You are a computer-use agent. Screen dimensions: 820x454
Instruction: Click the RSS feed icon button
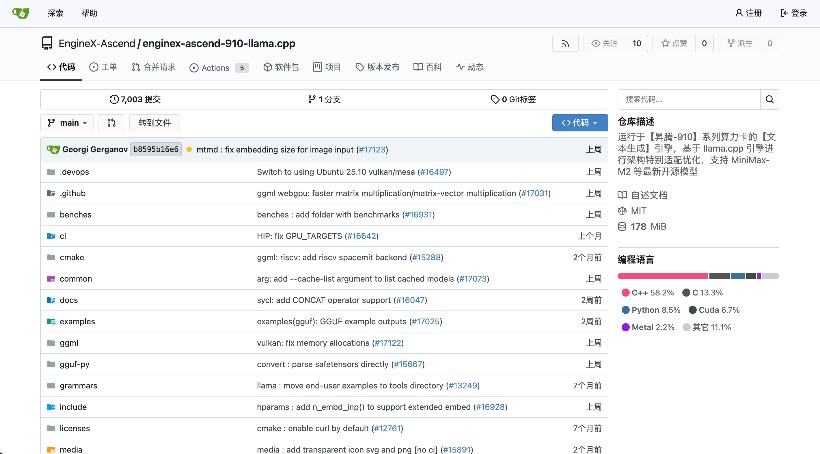click(x=565, y=44)
